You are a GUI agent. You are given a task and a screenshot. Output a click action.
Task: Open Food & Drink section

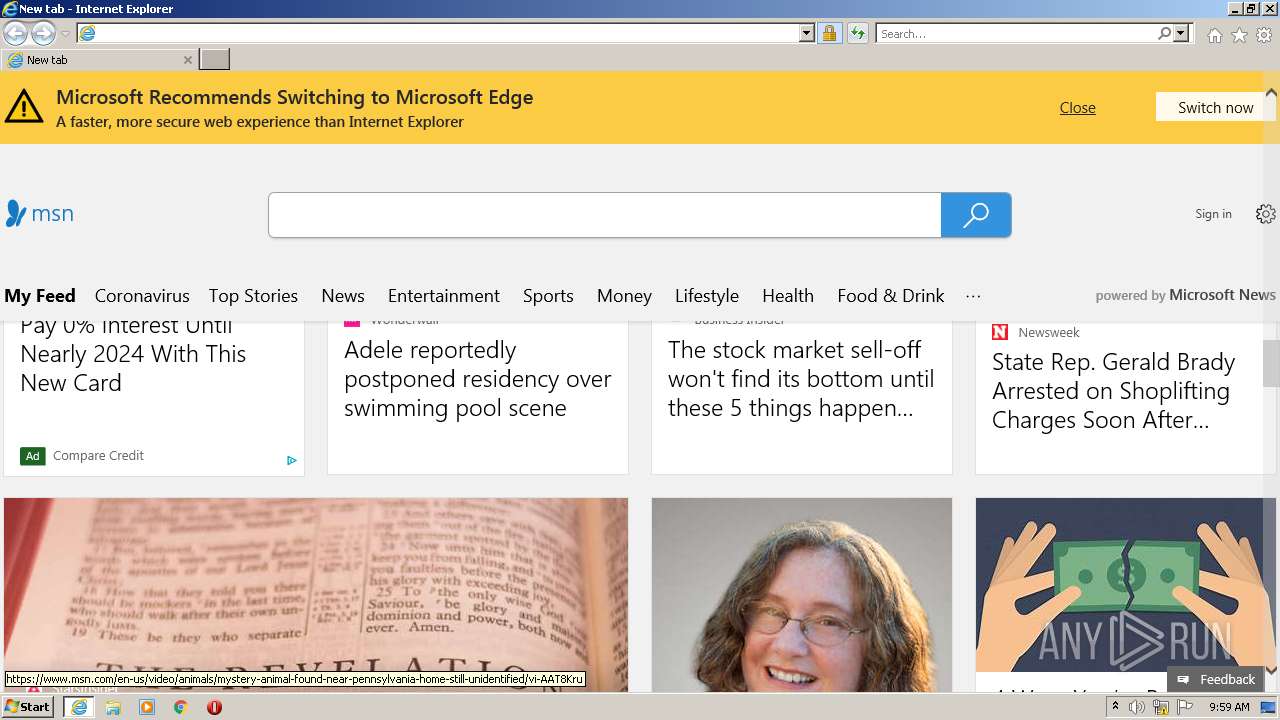(x=891, y=296)
